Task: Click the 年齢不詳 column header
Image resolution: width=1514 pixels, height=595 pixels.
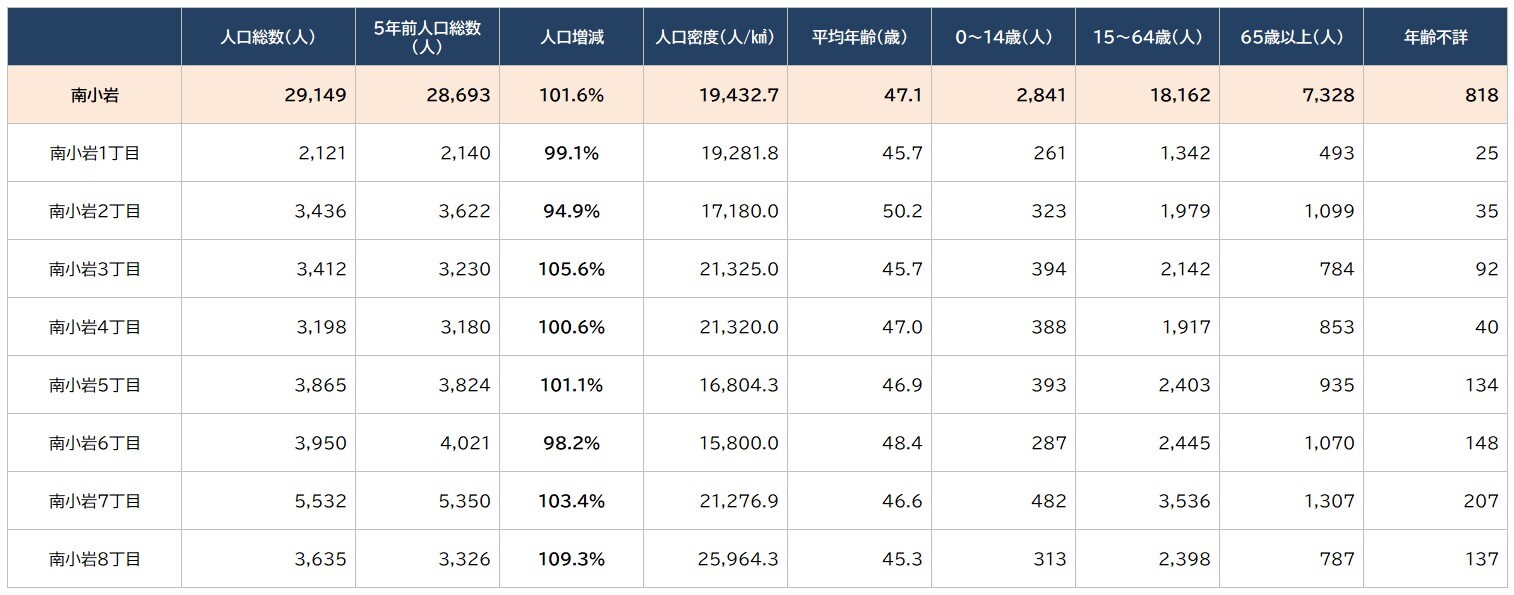Action: coord(1435,37)
